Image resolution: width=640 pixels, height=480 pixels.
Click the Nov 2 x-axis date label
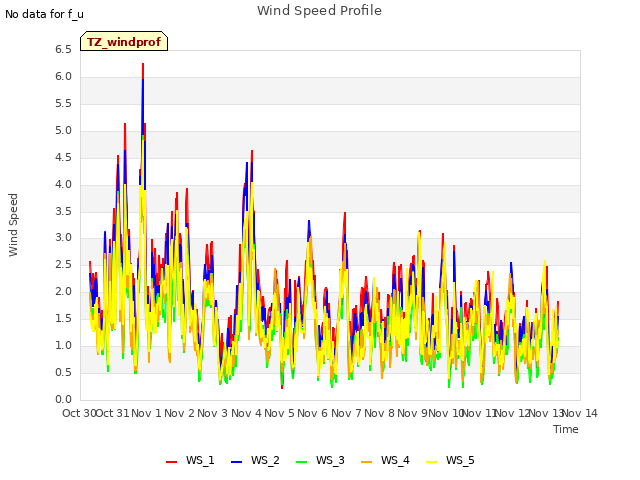click(x=180, y=413)
